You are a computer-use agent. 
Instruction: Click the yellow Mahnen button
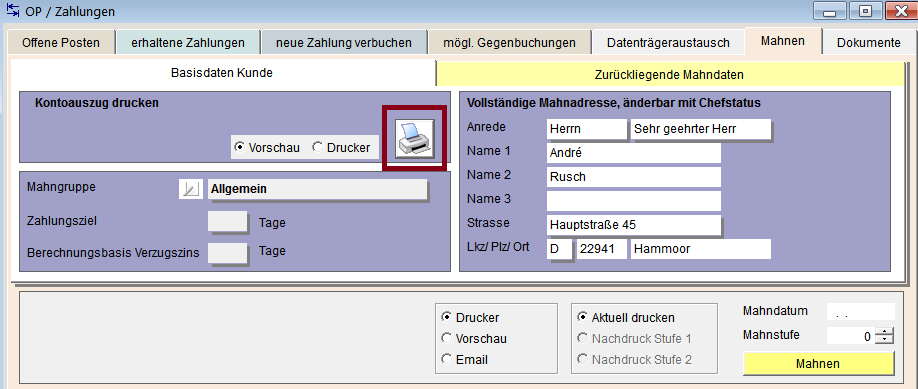coord(818,364)
